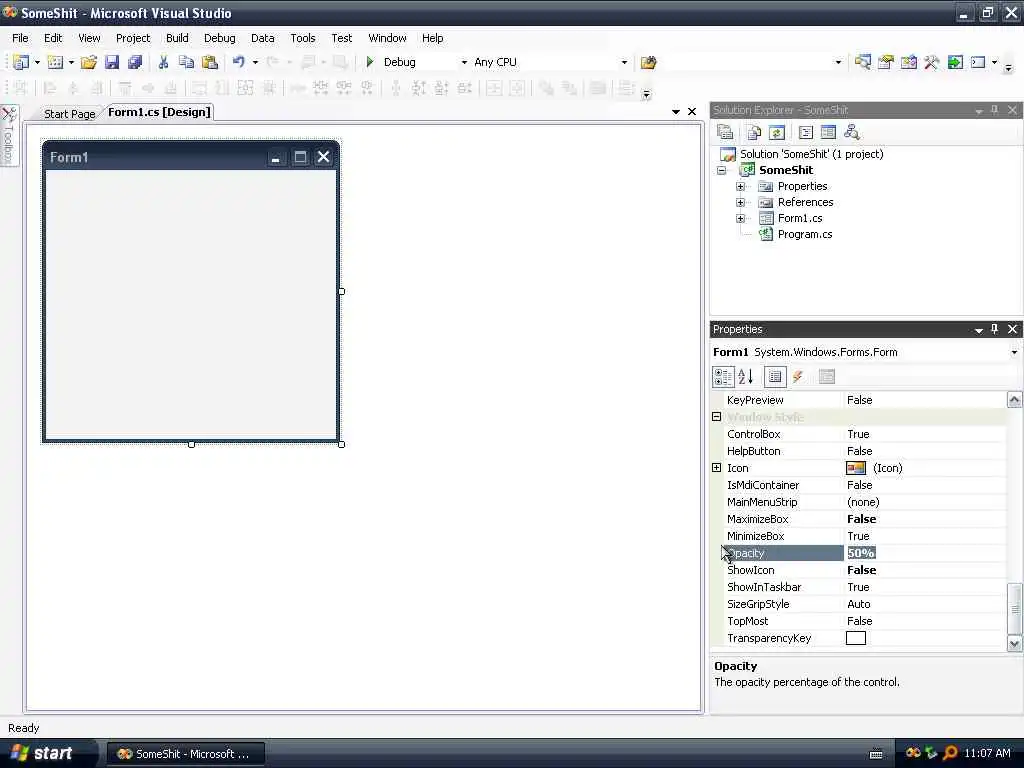
Task: Expand the Icon property
Action: click(716, 468)
